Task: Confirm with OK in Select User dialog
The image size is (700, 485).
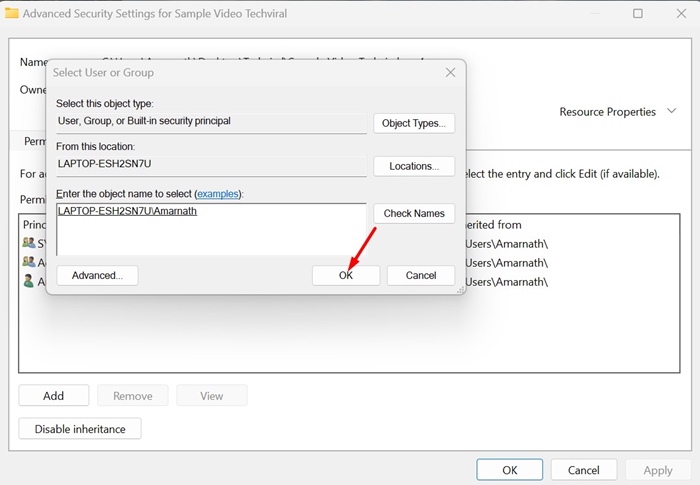Action: click(x=345, y=275)
